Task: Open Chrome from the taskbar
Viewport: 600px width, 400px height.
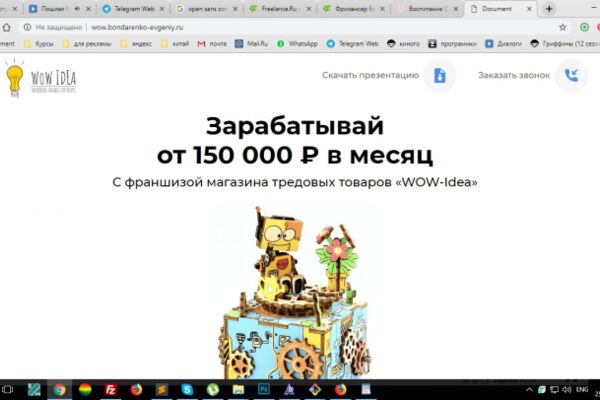Action: [59, 390]
